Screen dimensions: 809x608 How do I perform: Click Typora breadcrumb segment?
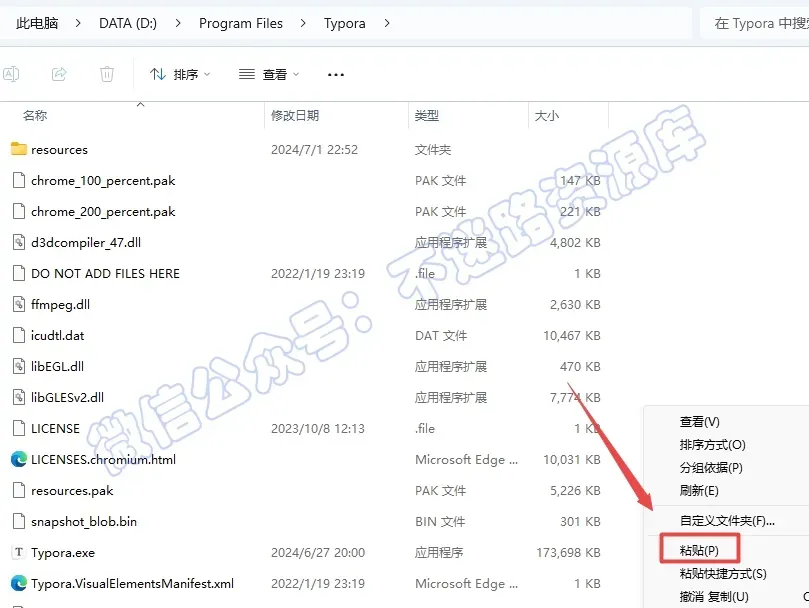point(345,23)
